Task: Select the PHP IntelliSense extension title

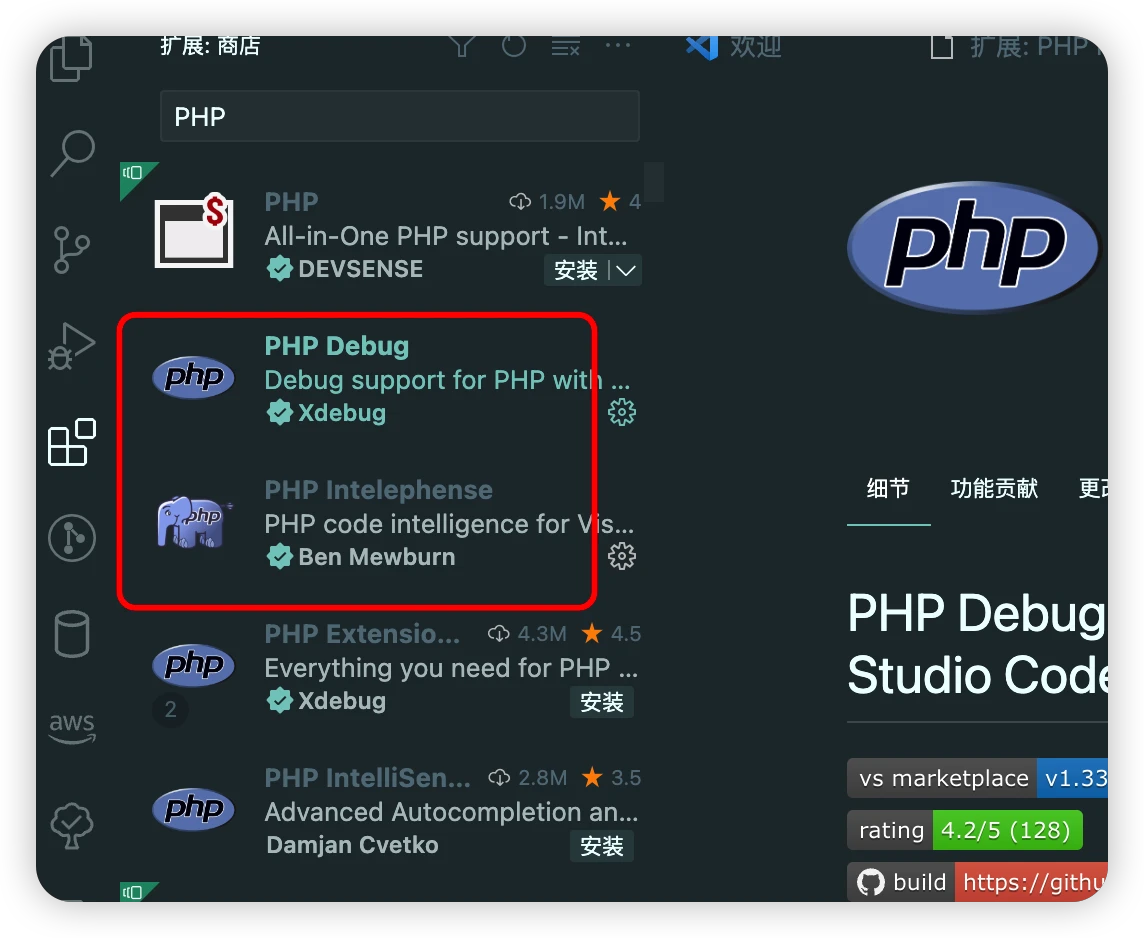Action: tap(367, 778)
